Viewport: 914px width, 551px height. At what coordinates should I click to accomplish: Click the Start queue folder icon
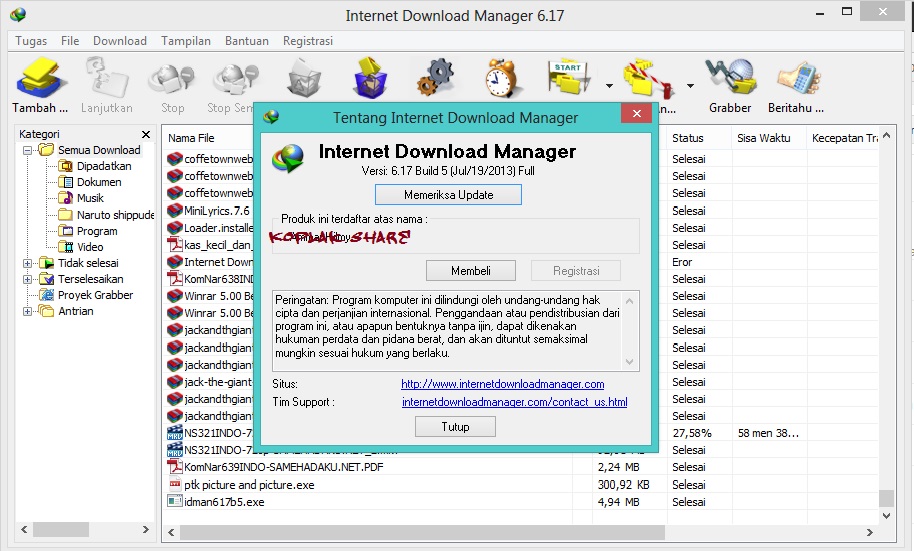click(569, 78)
